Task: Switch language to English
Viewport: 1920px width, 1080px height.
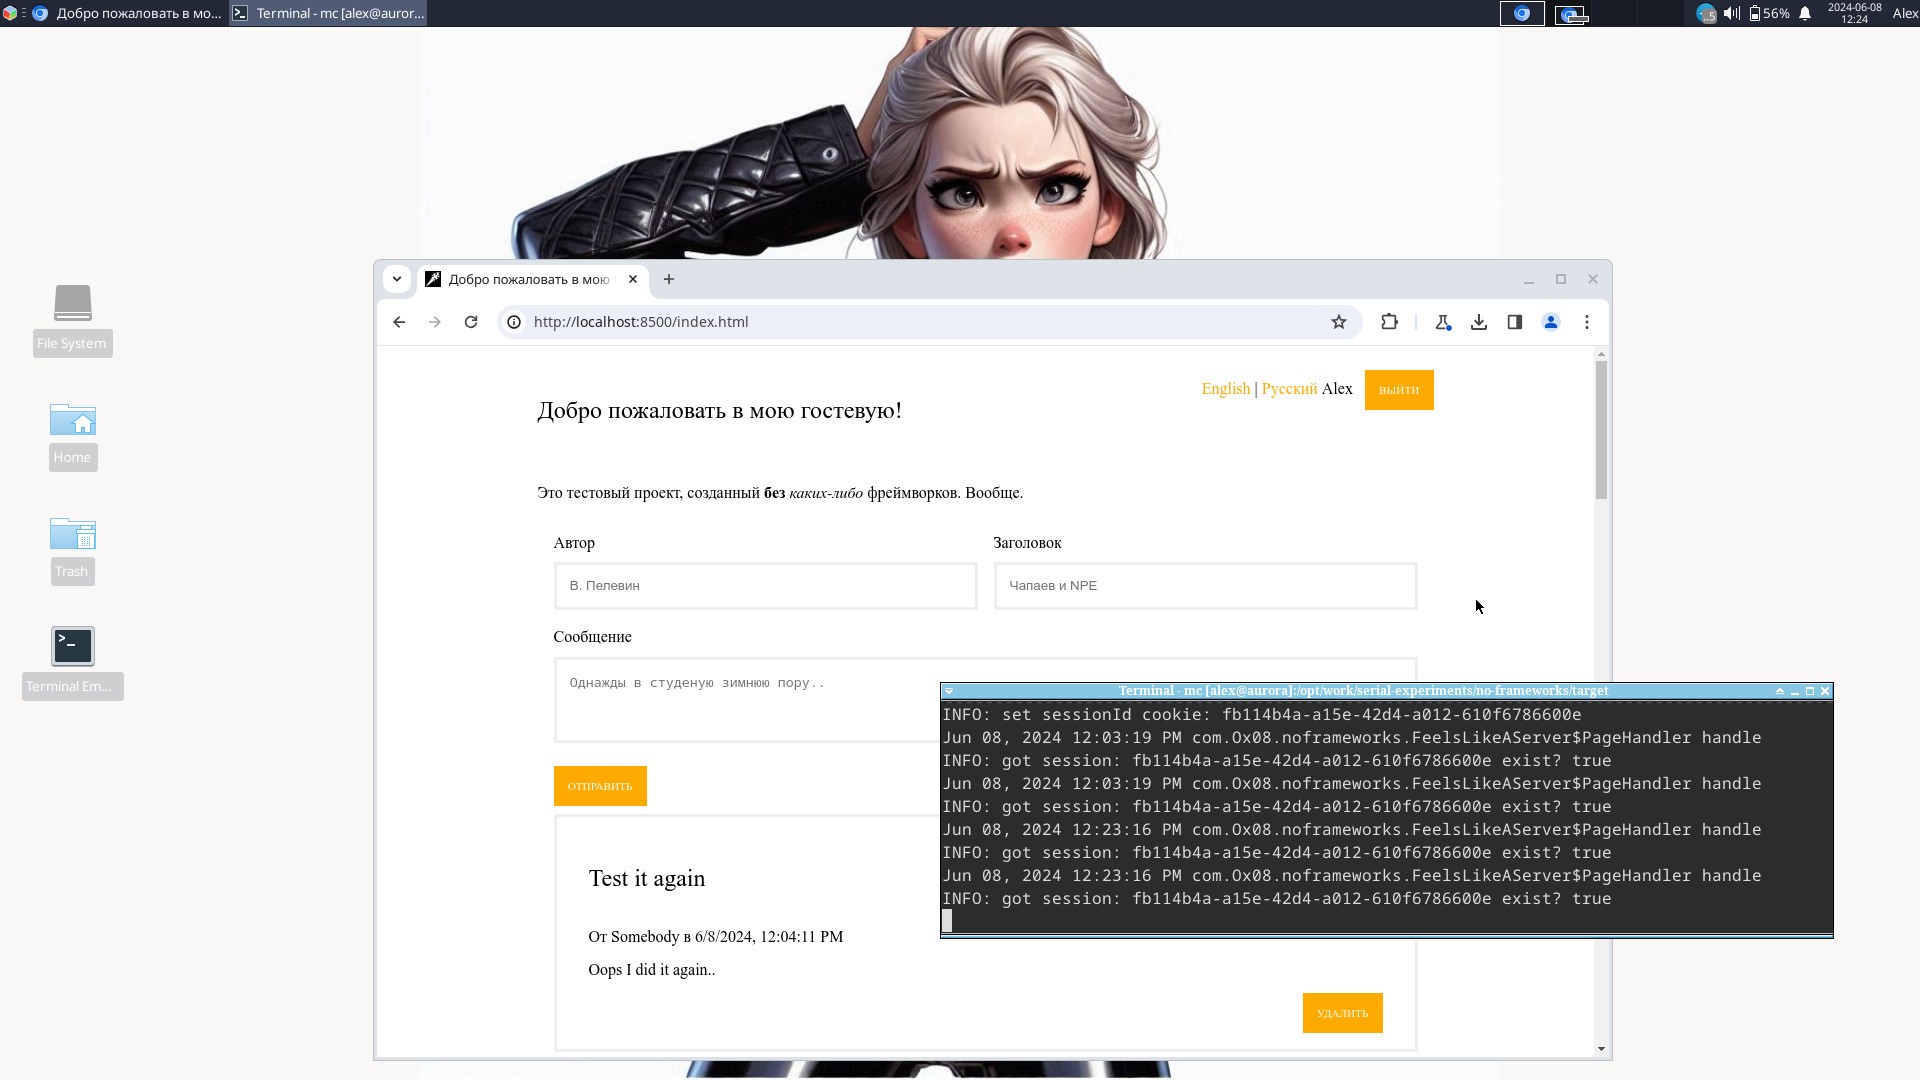Action: coord(1226,389)
